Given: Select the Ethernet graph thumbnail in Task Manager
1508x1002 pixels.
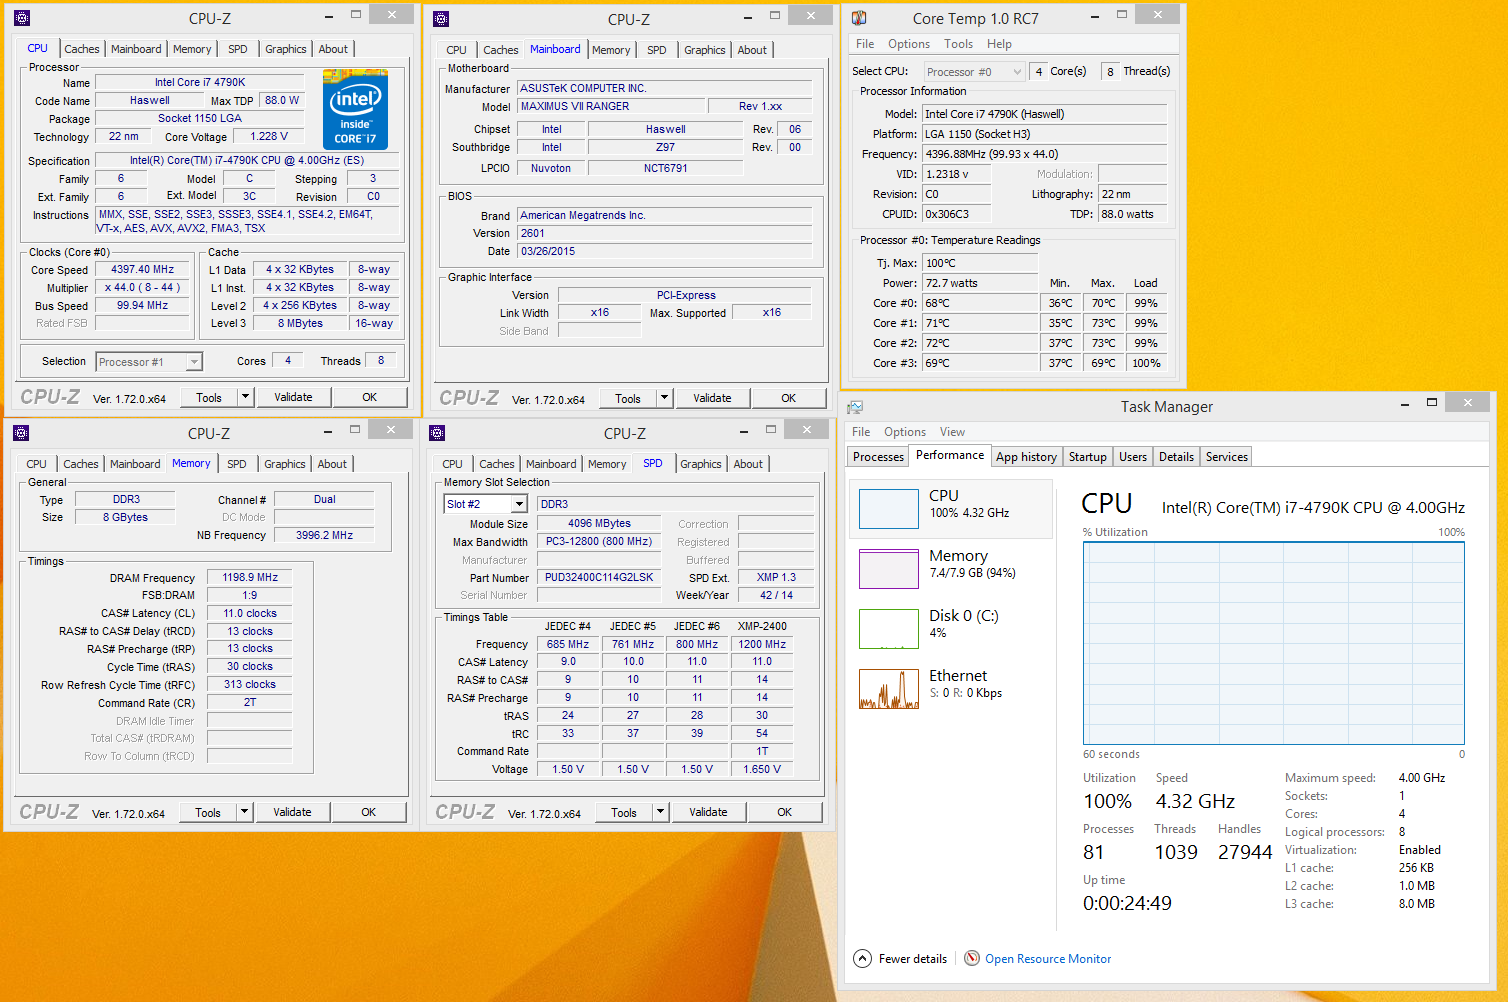Looking at the screenshot, I should point(889,689).
